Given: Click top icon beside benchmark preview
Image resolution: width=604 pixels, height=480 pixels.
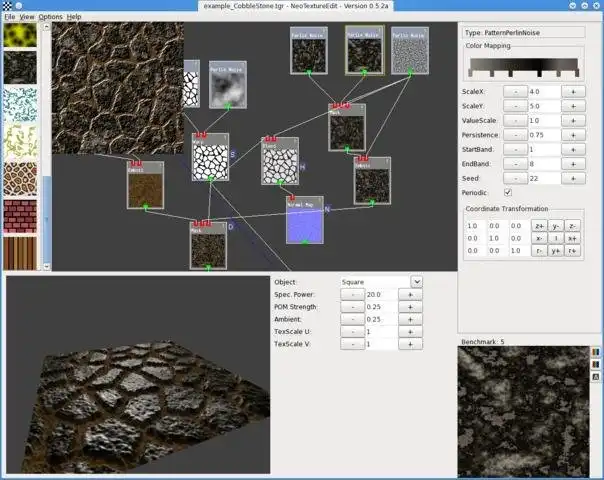Looking at the screenshot, I should 597,352.
